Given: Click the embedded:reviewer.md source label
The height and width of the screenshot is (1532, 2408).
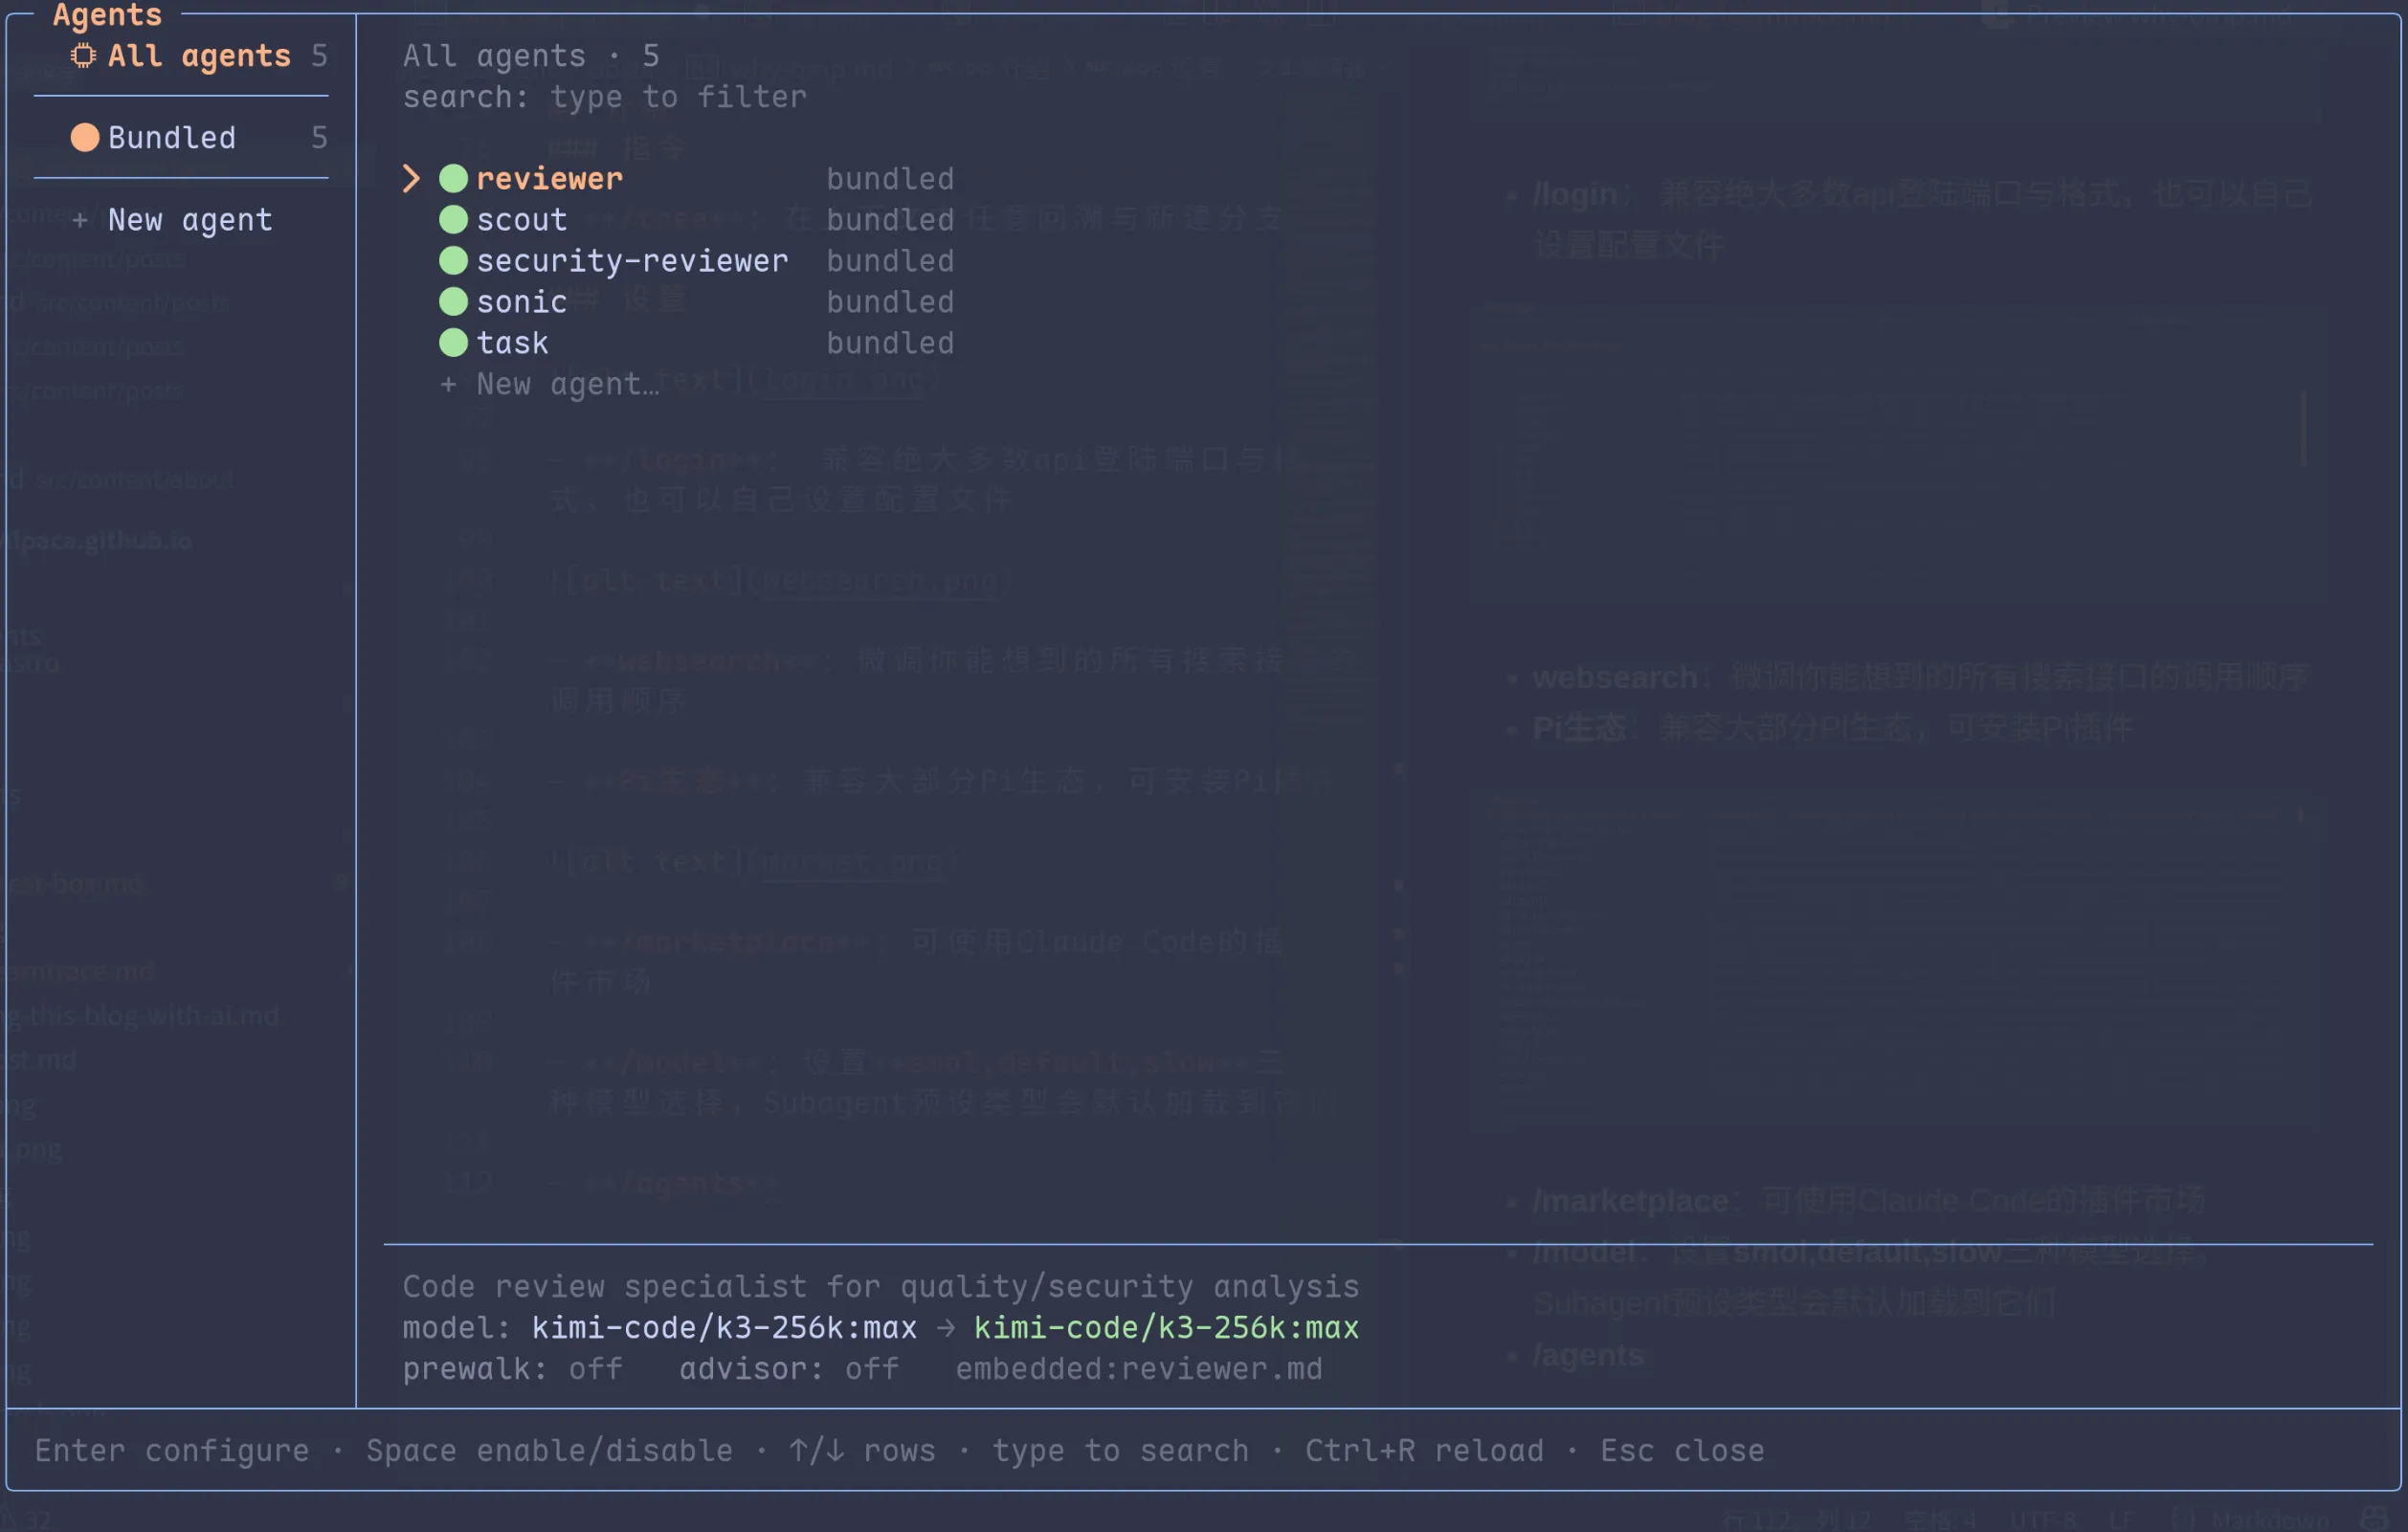Looking at the screenshot, I should [x=1139, y=1369].
